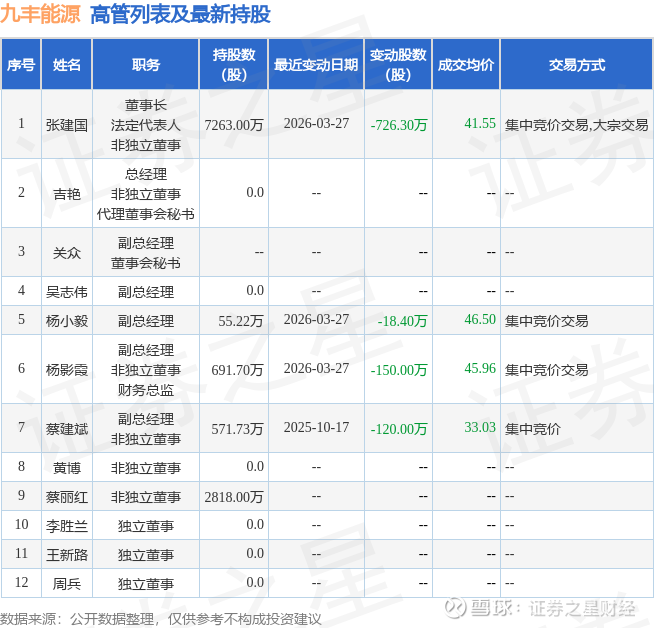This screenshot has width=654, height=628.
Task: Select the name 张建国
Action: pyautogui.click(x=67, y=125)
